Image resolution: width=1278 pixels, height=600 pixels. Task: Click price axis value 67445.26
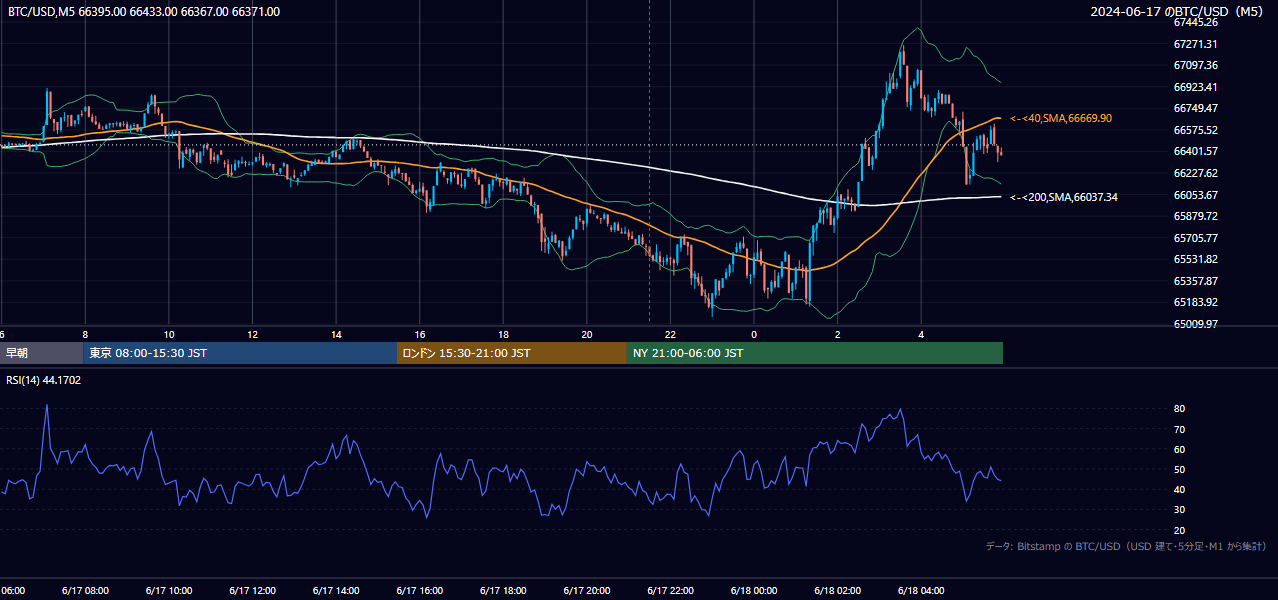(x=1196, y=22)
